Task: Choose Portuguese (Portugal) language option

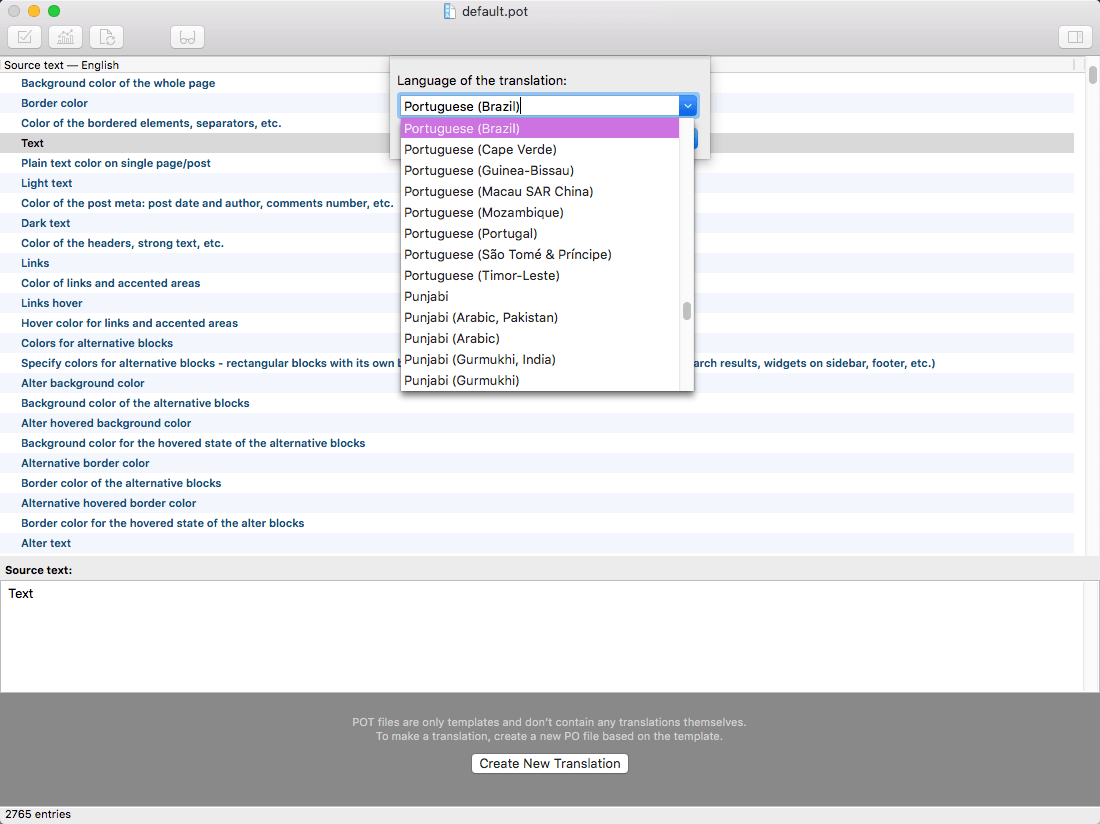Action: pos(470,233)
